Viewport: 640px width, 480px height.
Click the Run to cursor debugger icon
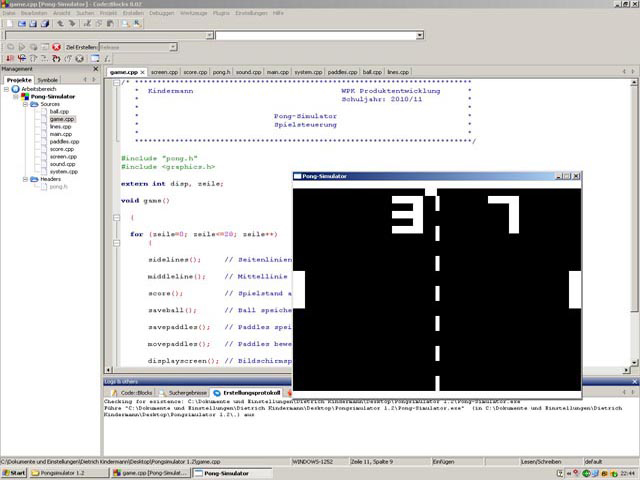click(22, 58)
